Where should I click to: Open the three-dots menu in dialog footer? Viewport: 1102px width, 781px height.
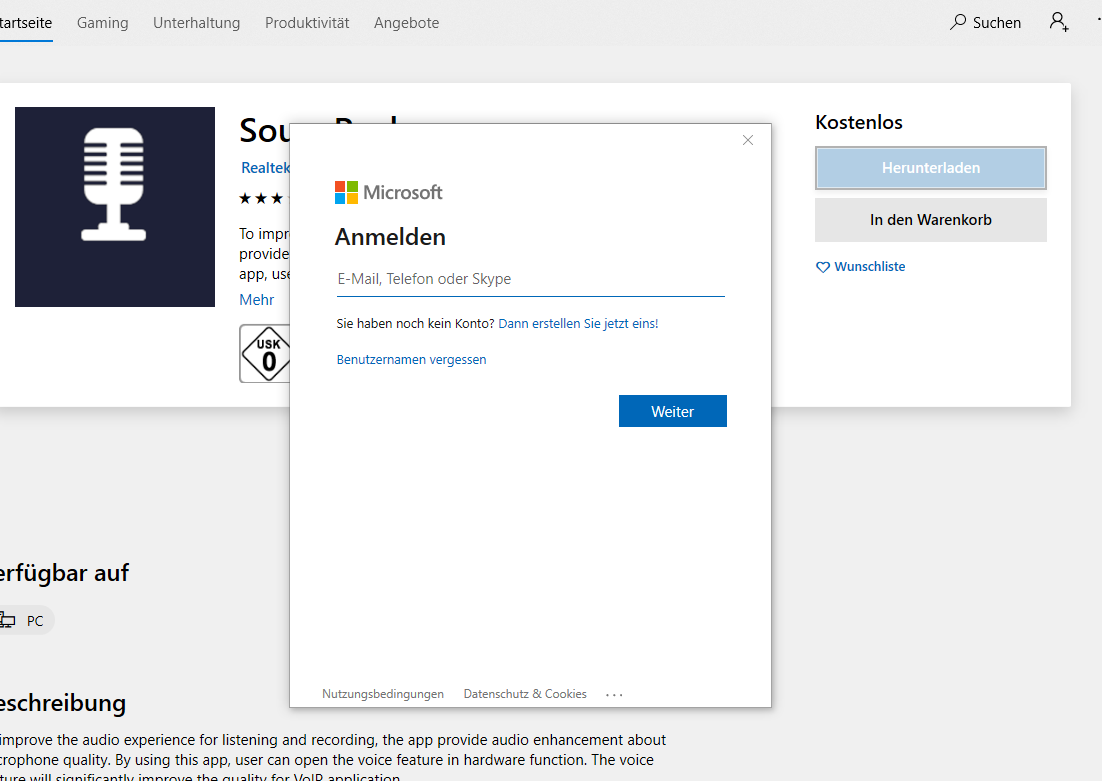click(x=614, y=695)
